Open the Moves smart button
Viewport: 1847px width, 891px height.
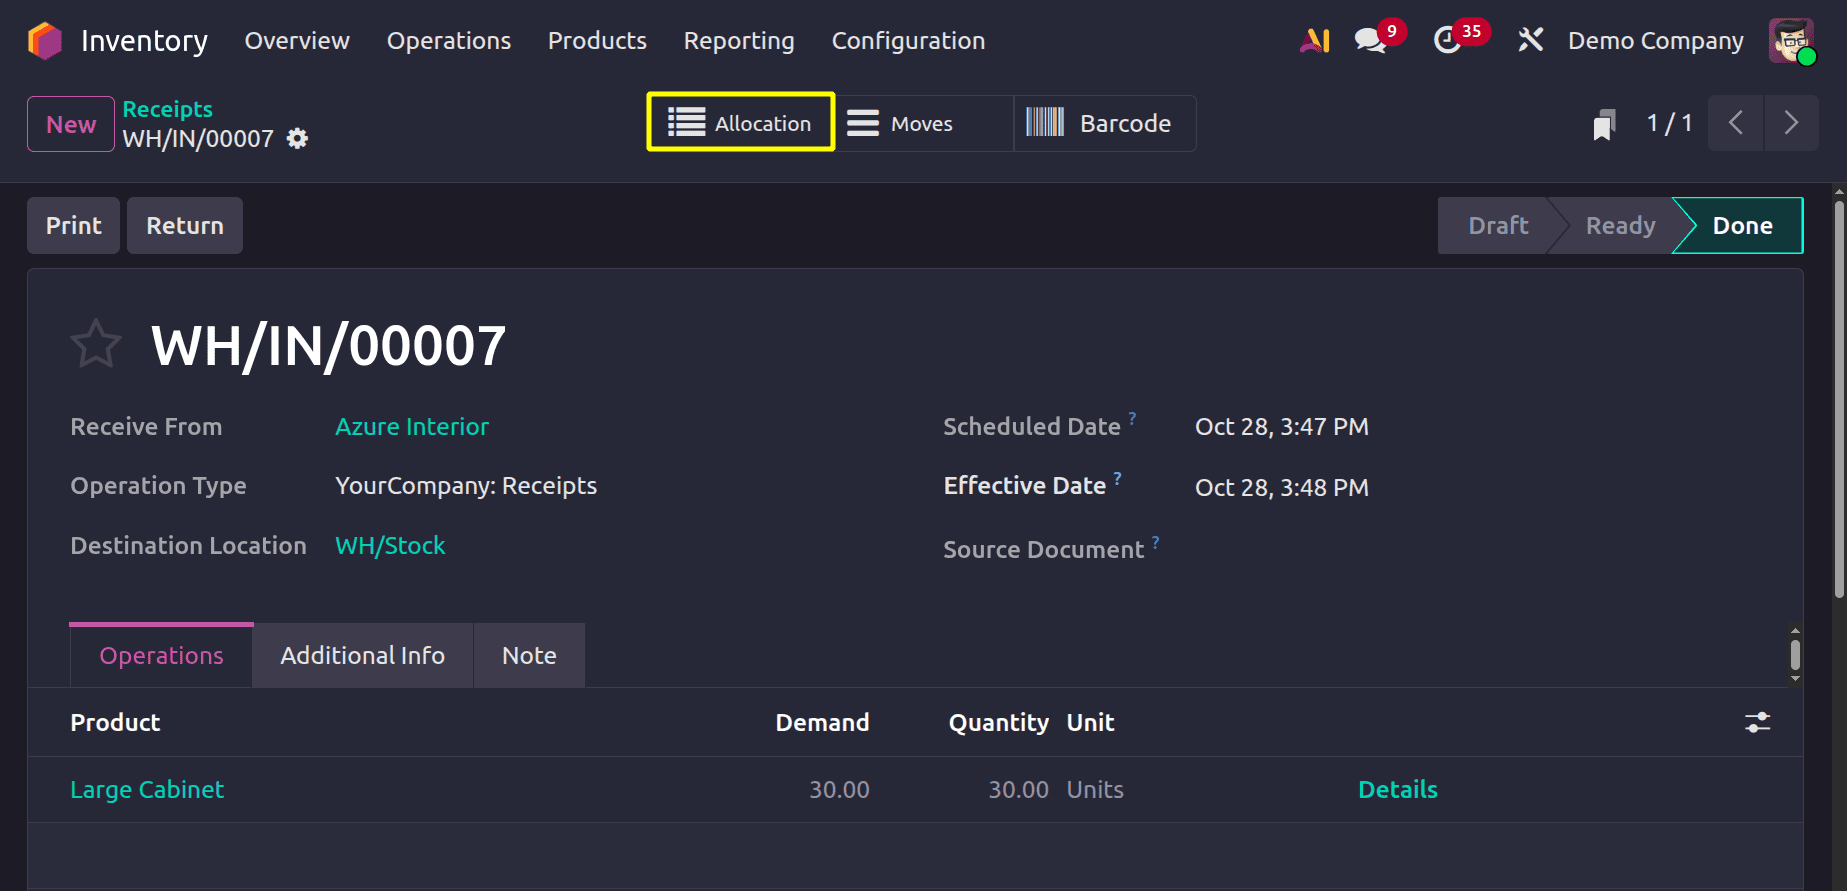pos(924,123)
